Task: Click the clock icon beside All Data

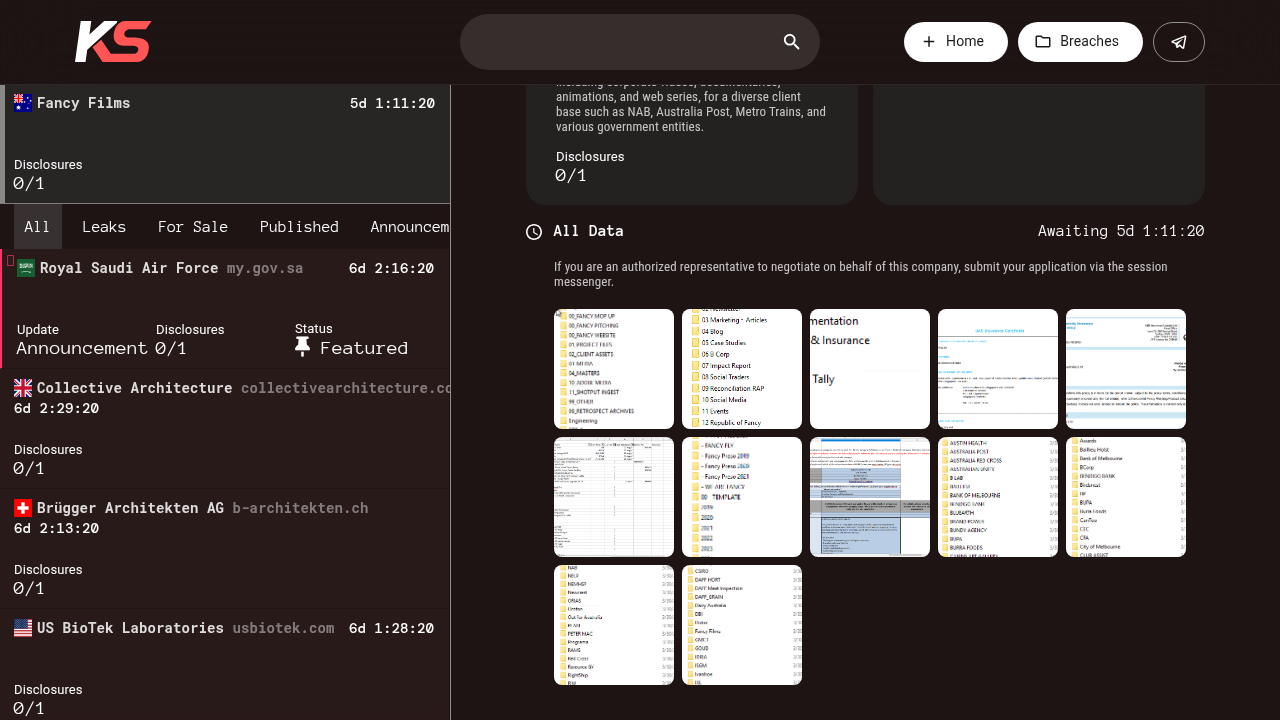Action: click(x=534, y=232)
